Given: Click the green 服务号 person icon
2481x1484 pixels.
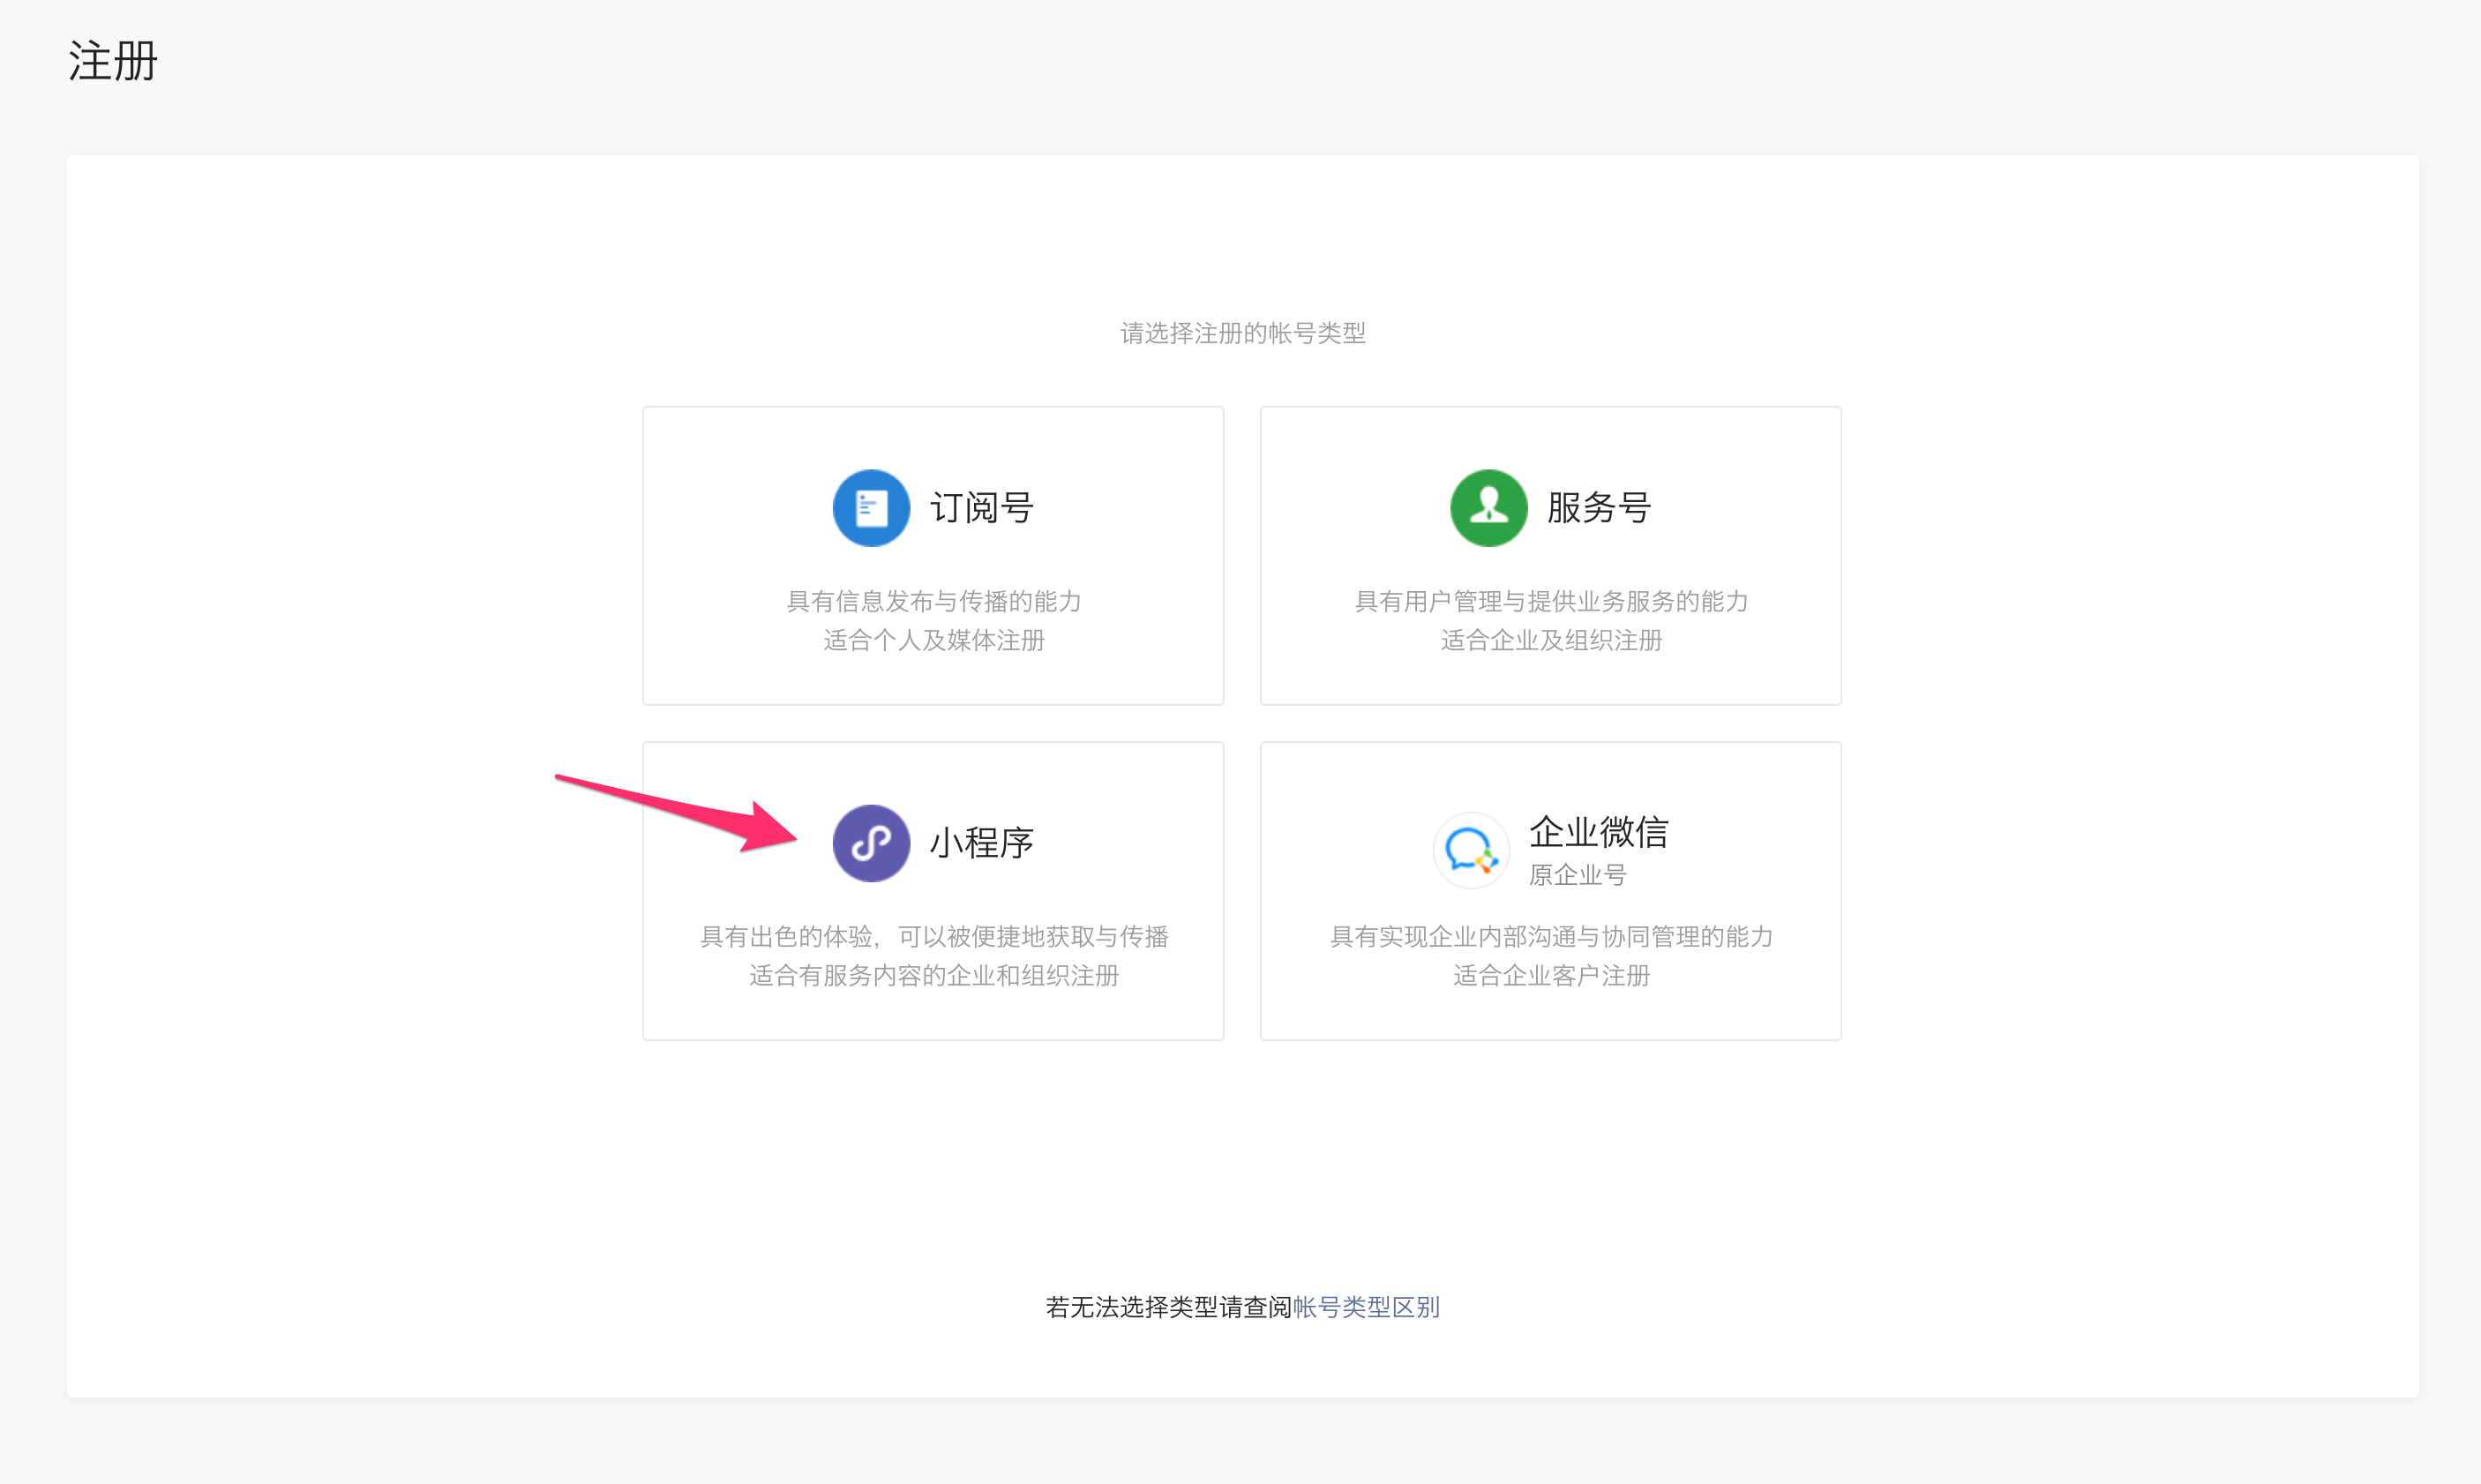Looking at the screenshot, I should (1488, 508).
